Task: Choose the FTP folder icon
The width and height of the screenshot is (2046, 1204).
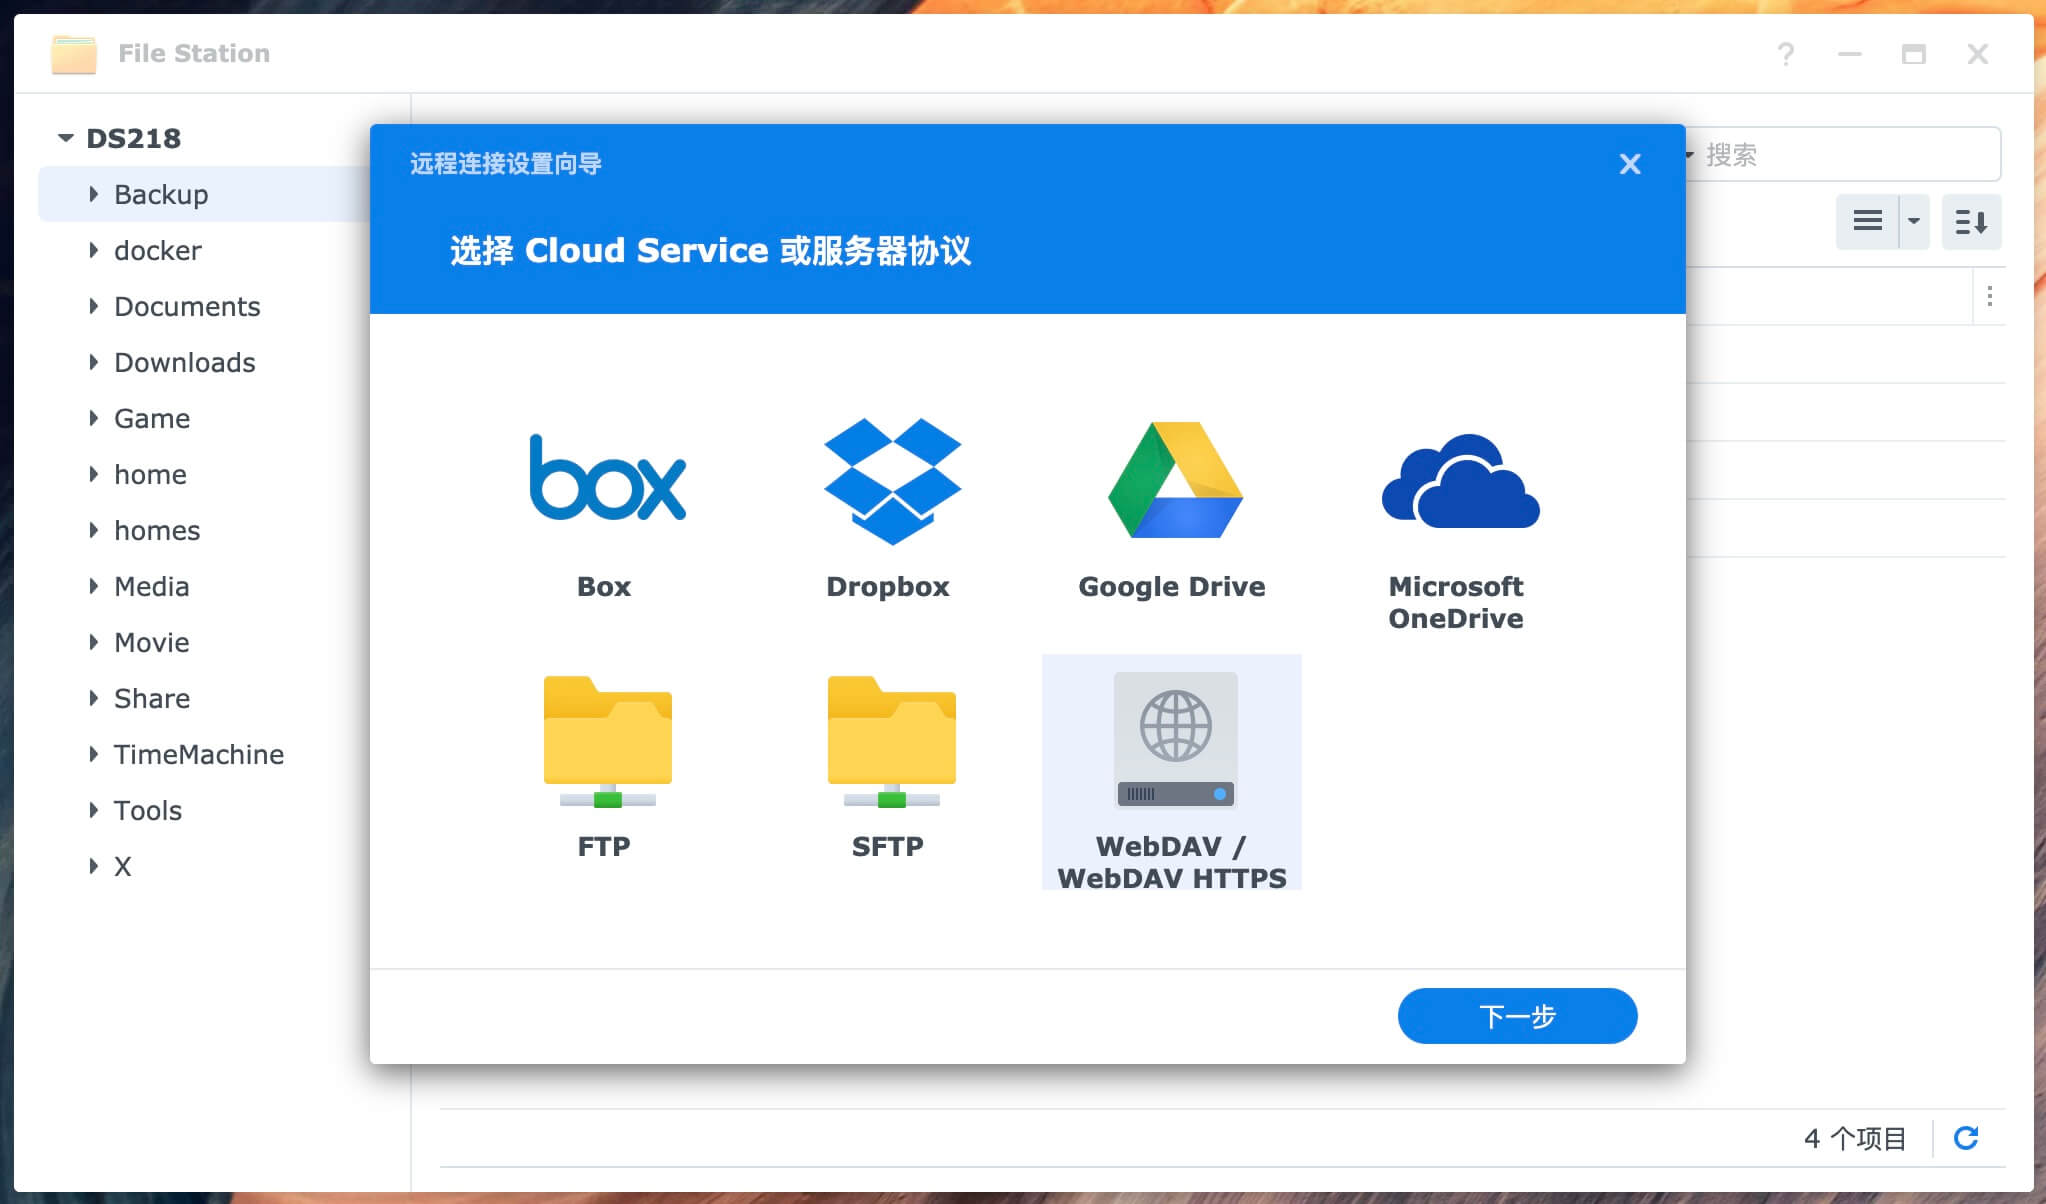Action: (x=606, y=741)
